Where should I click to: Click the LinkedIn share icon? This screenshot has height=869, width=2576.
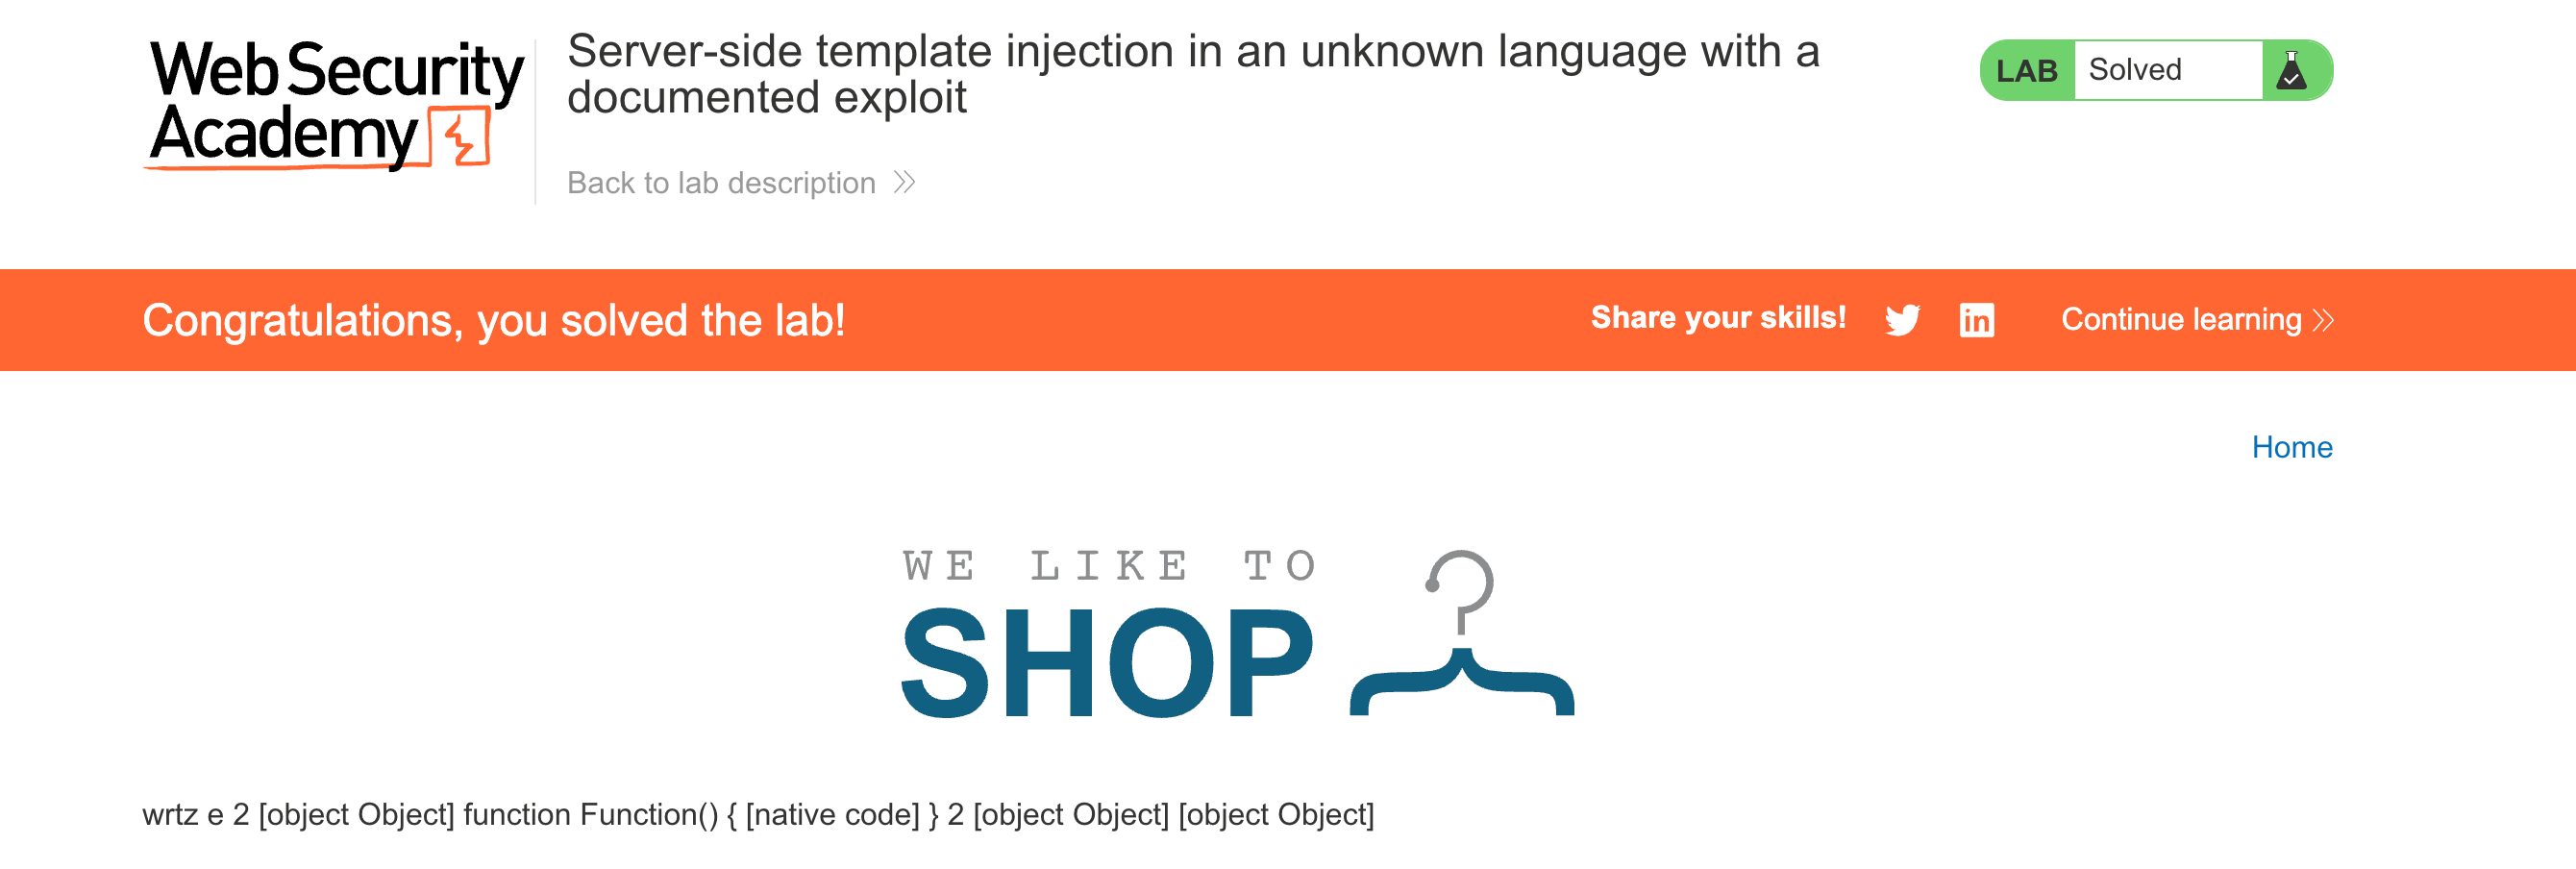pyautogui.click(x=1976, y=320)
